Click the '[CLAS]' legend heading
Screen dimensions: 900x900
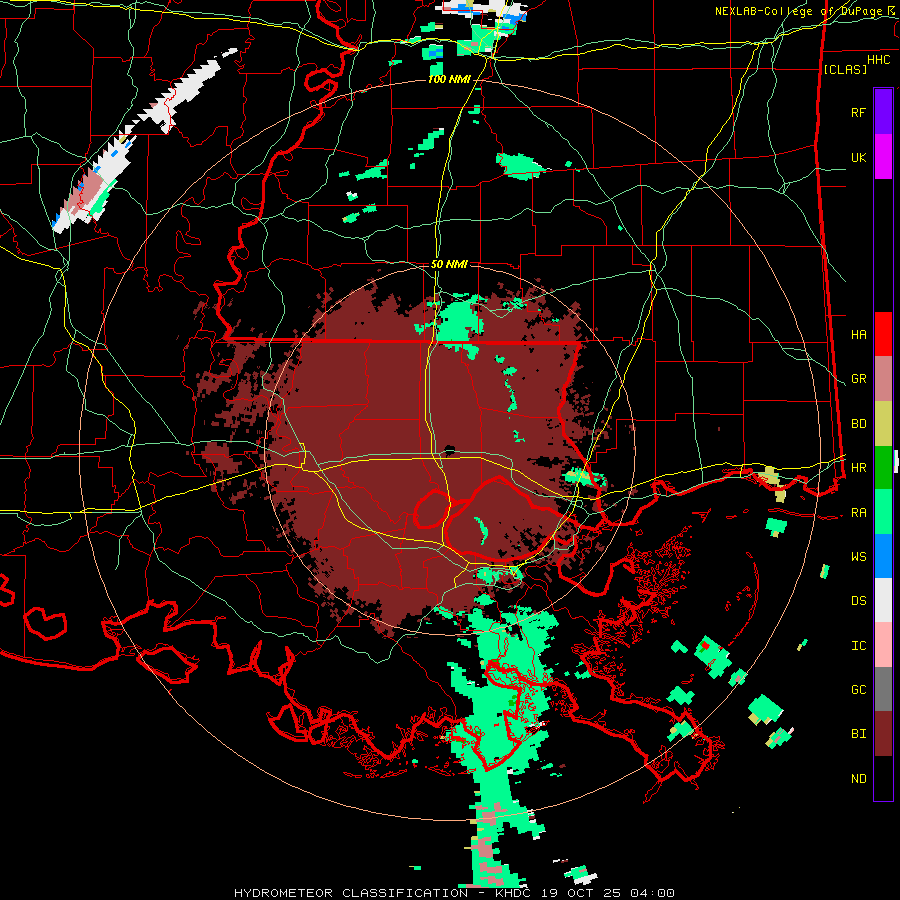pyautogui.click(x=845, y=69)
